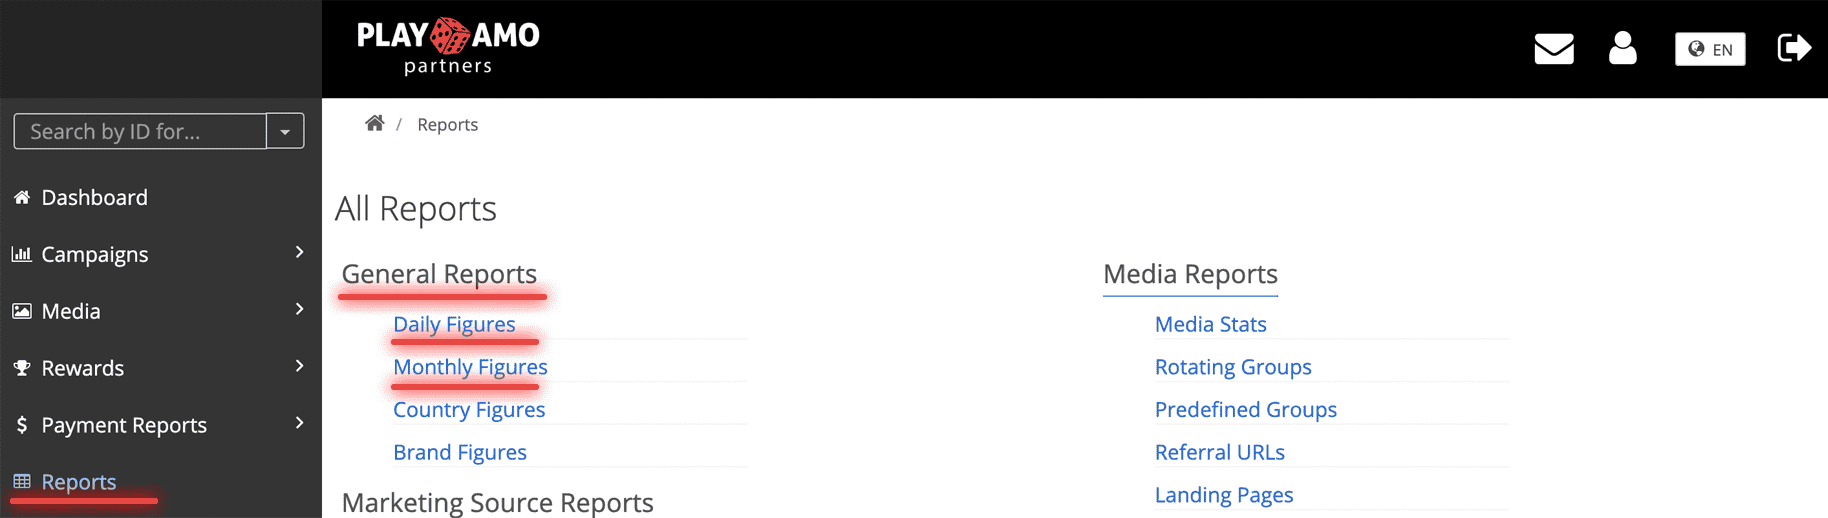Focus the Search by ID field
1828x518 pixels.
[x=140, y=131]
